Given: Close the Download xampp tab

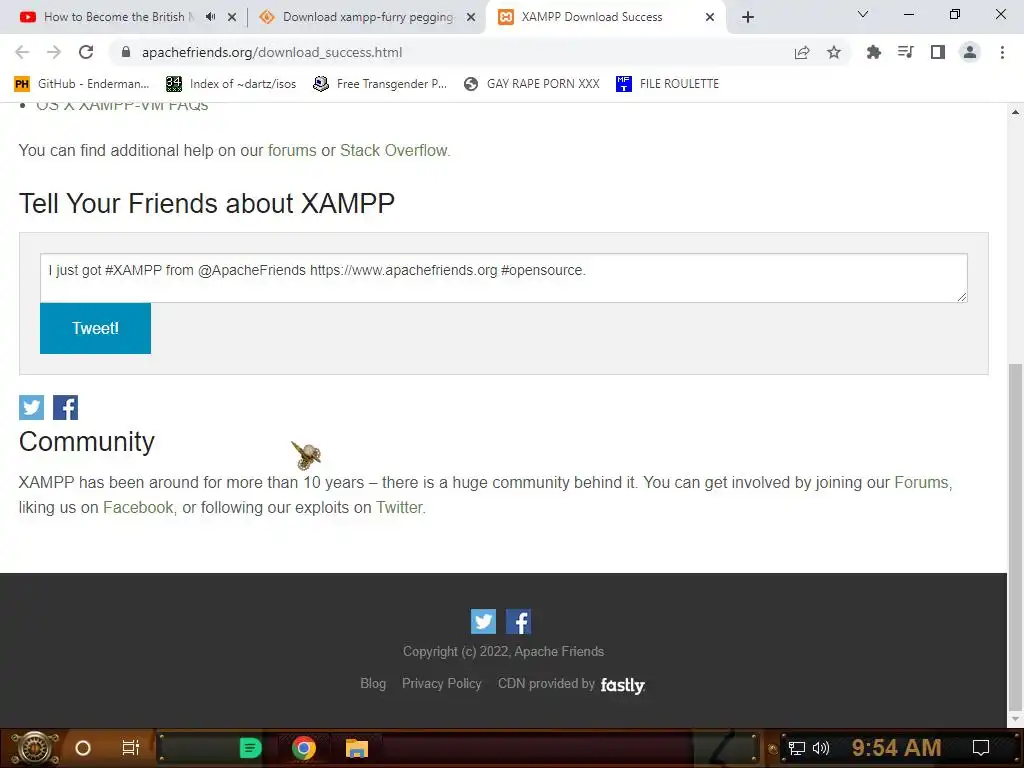Looking at the screenshot, I should pos(471,17).
